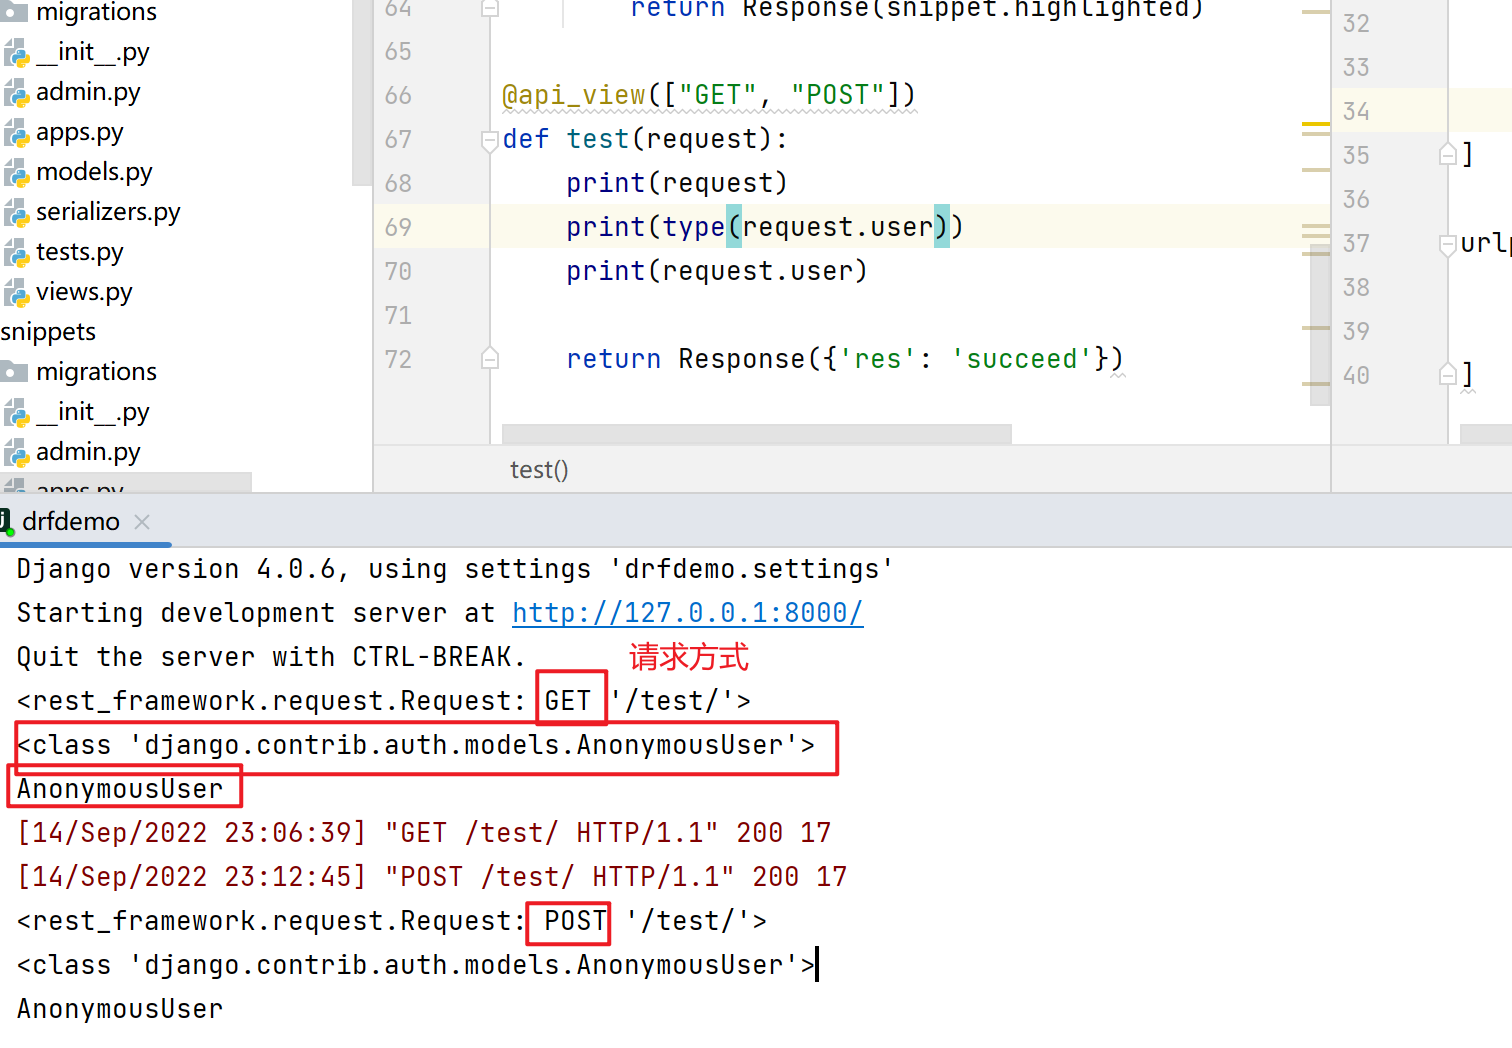Click the serializers.py file icon
This screenshot has width=1512, height=1048.
[x=16, y=214]
